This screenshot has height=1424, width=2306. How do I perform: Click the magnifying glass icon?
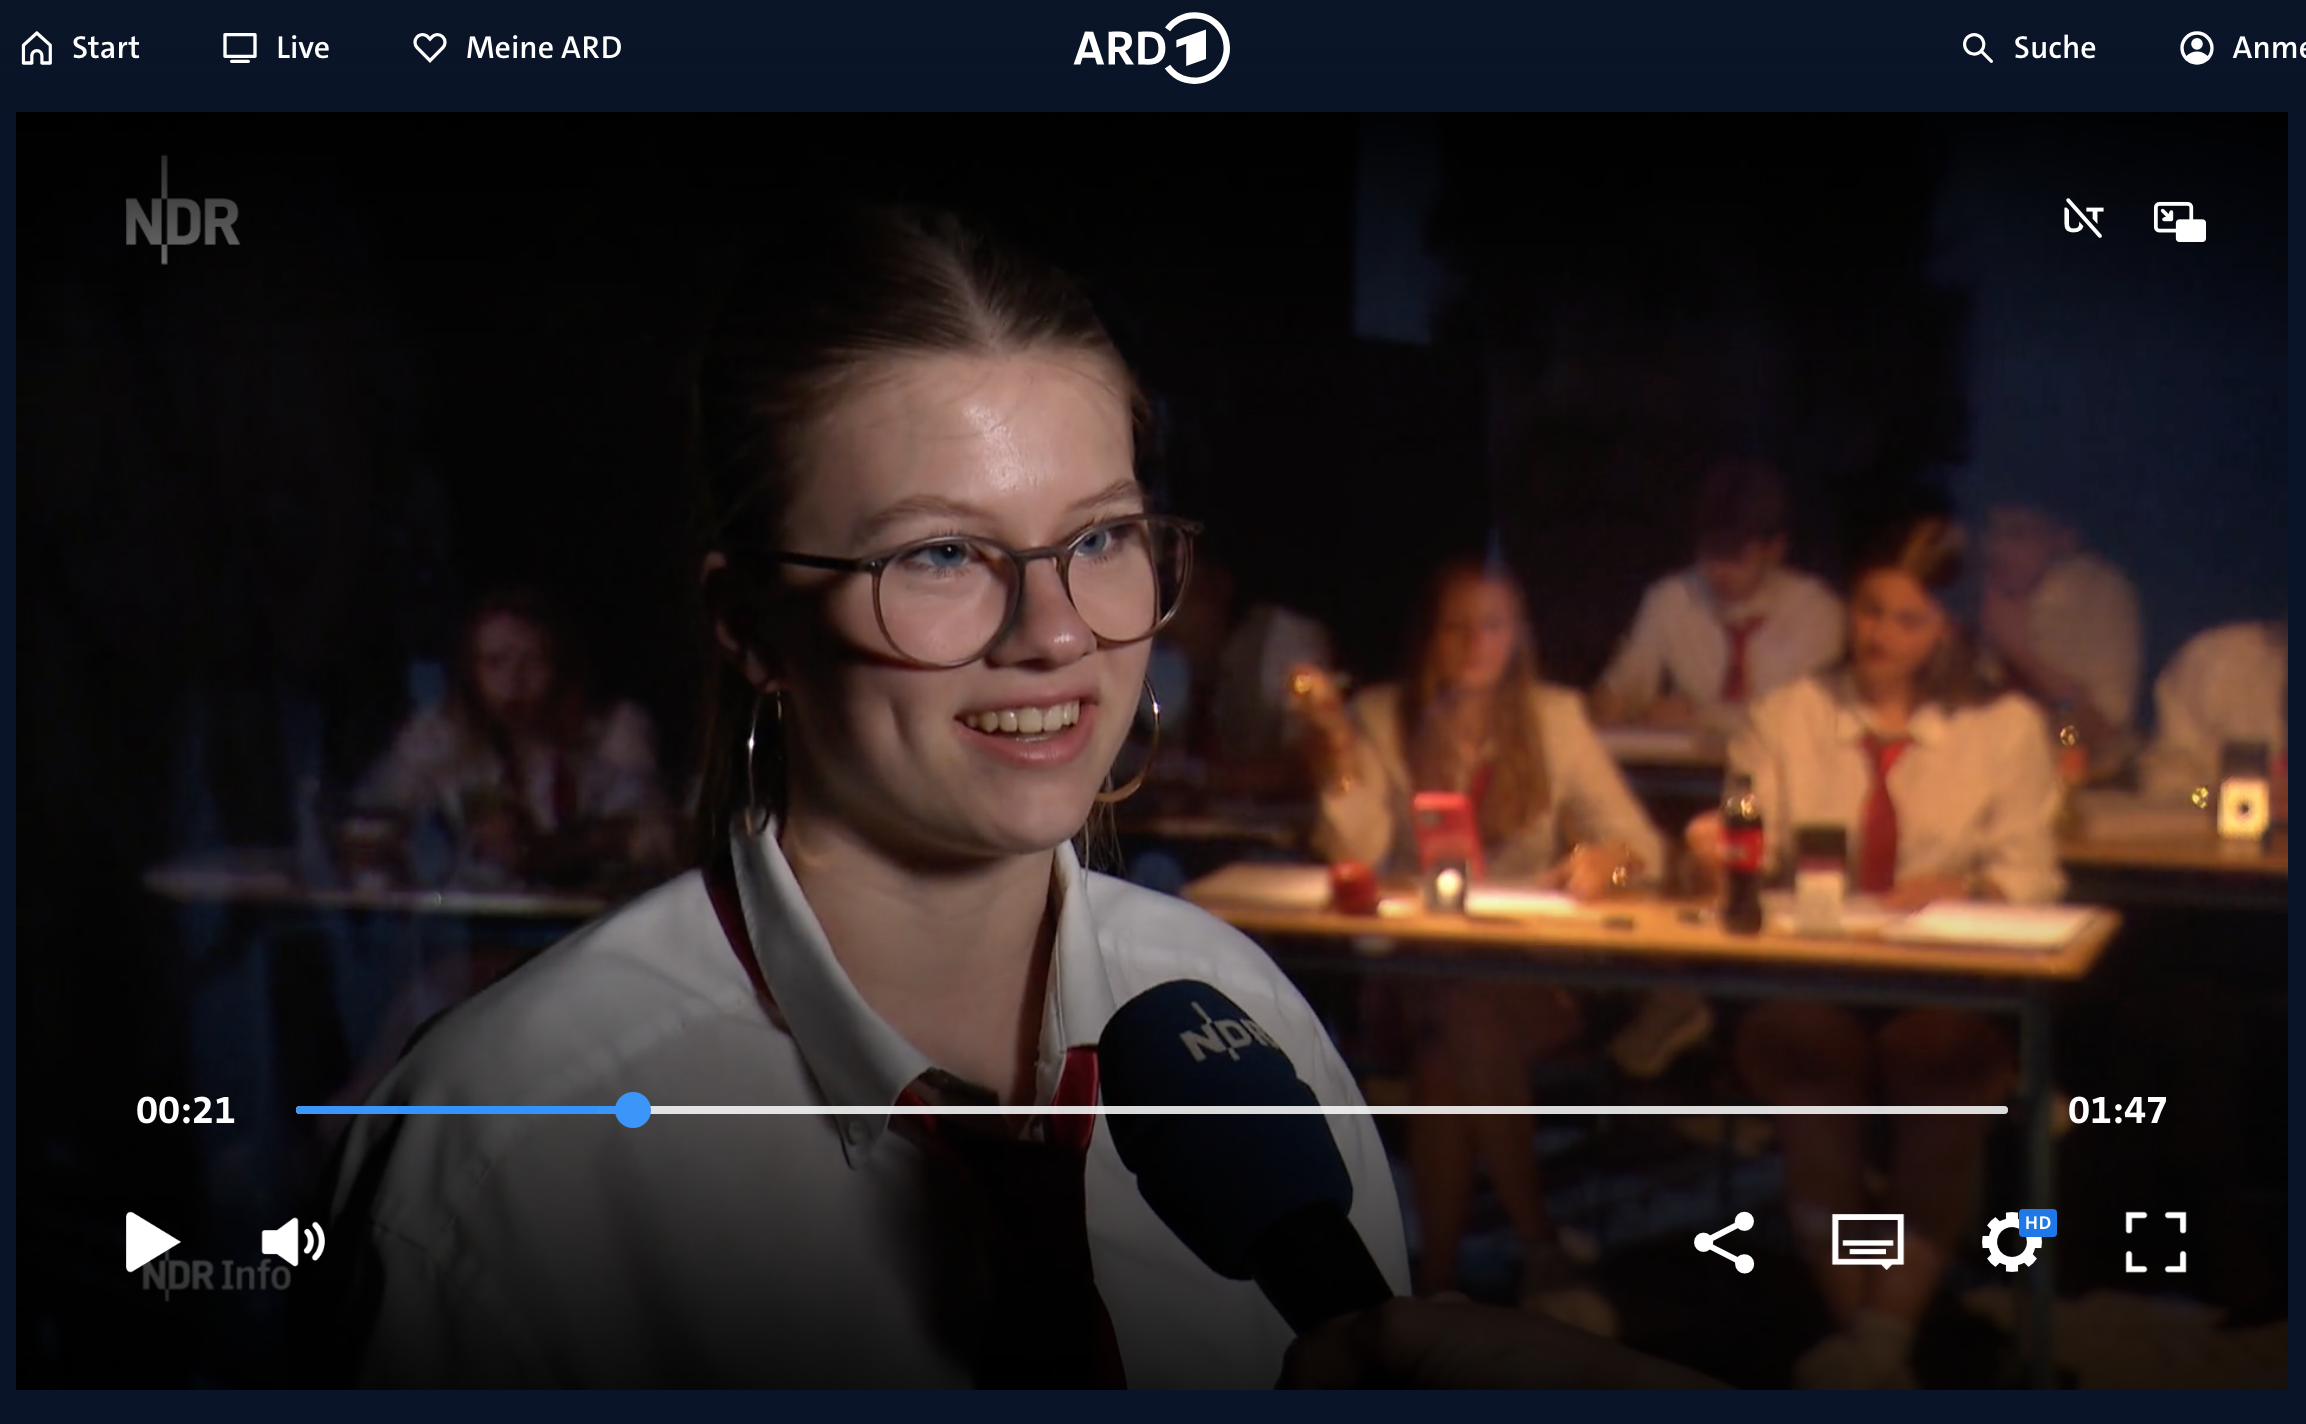[x=1977, y=48]
